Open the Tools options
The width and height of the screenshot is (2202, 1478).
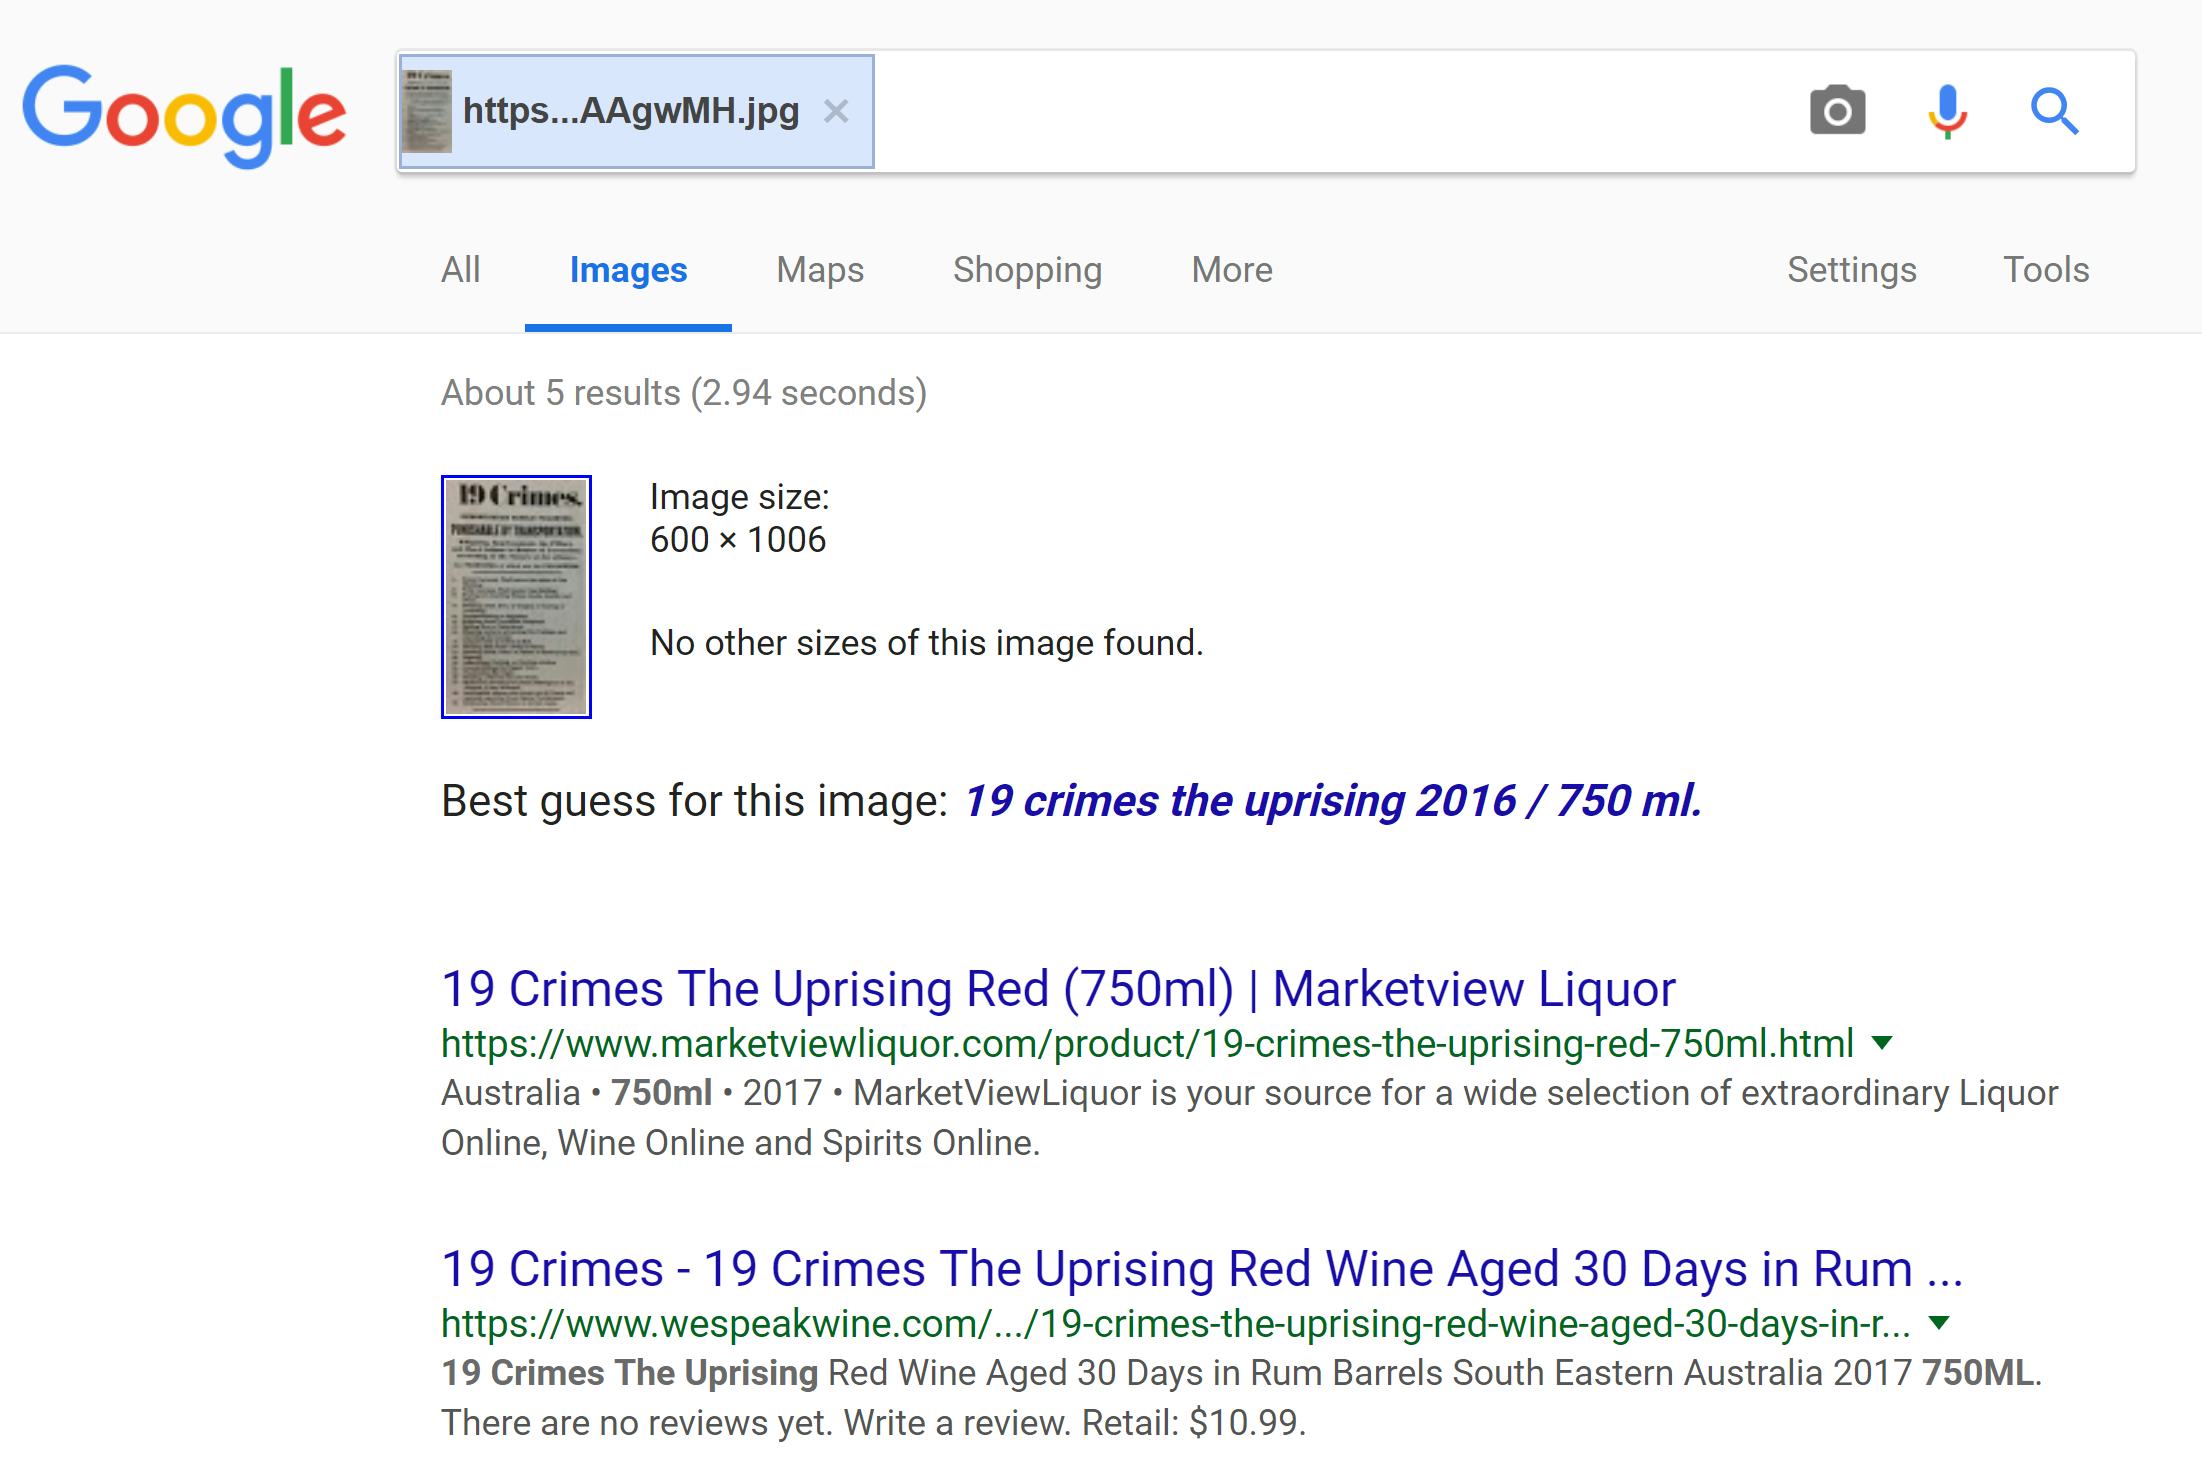pyautogui.click(x=2045, y=270)
